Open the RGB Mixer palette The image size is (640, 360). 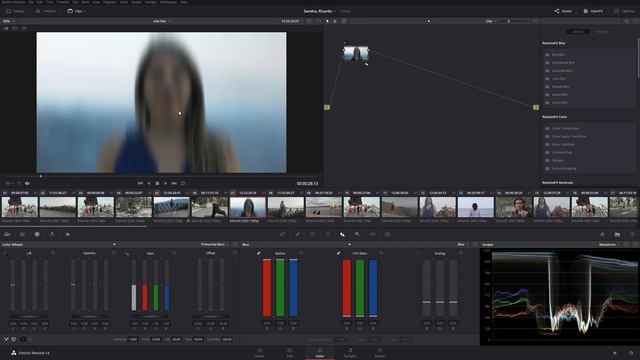click(52, 235)
